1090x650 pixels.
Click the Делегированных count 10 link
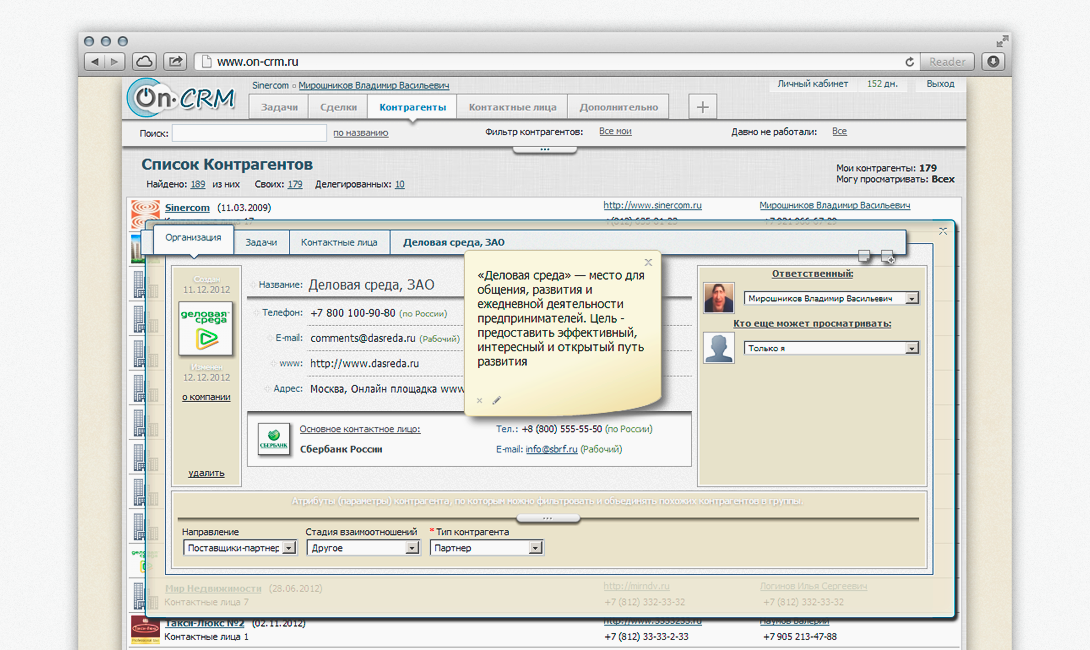pyautogui.click(x=400, y=184)
